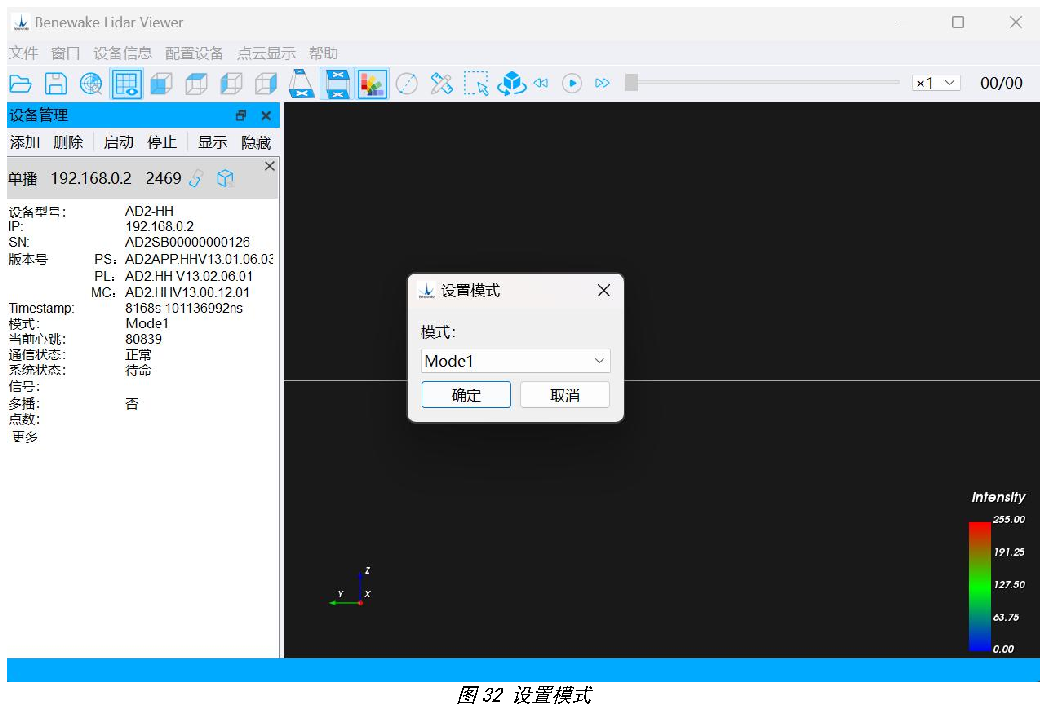Select the front-face cube view icon
Image resolution: width=1047 pixels, height=714 pixels.
click(x=161, y=83)
